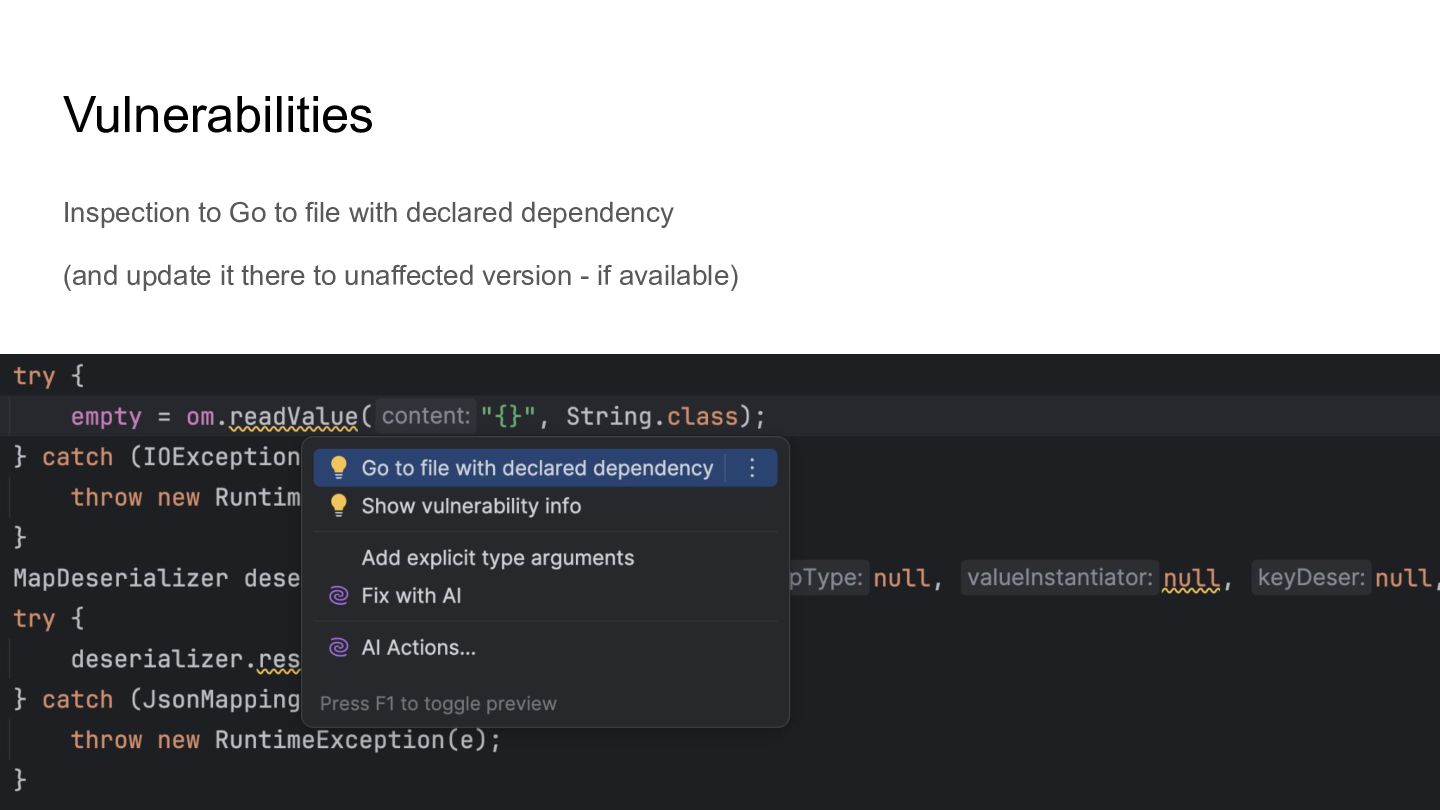This screenshot has width=1440, height=810.
Task: Open the three-dot more options icon
Action: point(753,468)
